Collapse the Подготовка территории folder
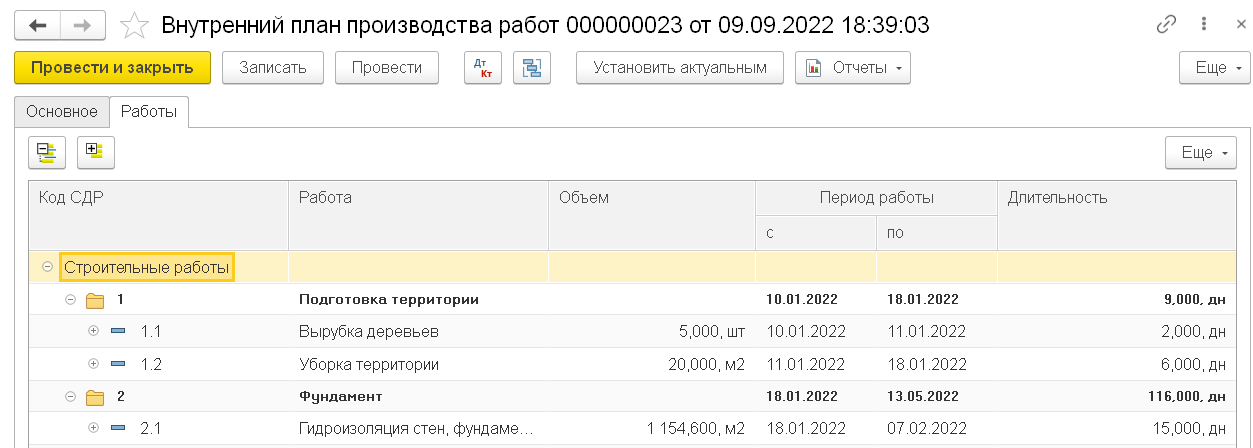Image resolution: width=1253 pixels, height=448 pixels. point(70,299)
